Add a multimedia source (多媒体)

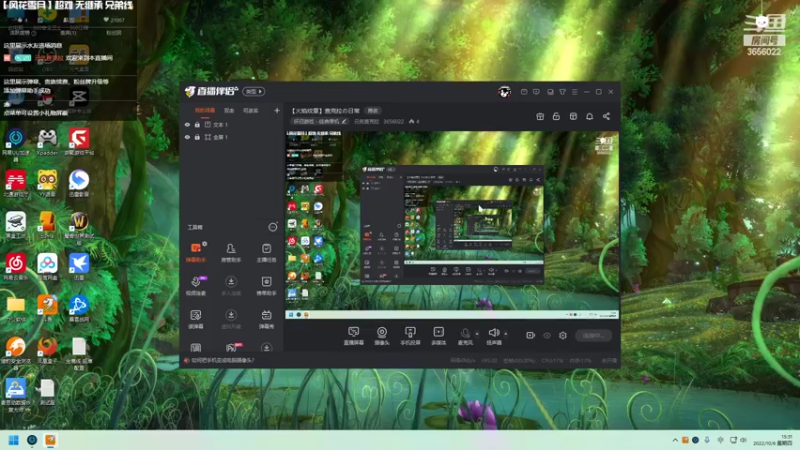[438, 336]
